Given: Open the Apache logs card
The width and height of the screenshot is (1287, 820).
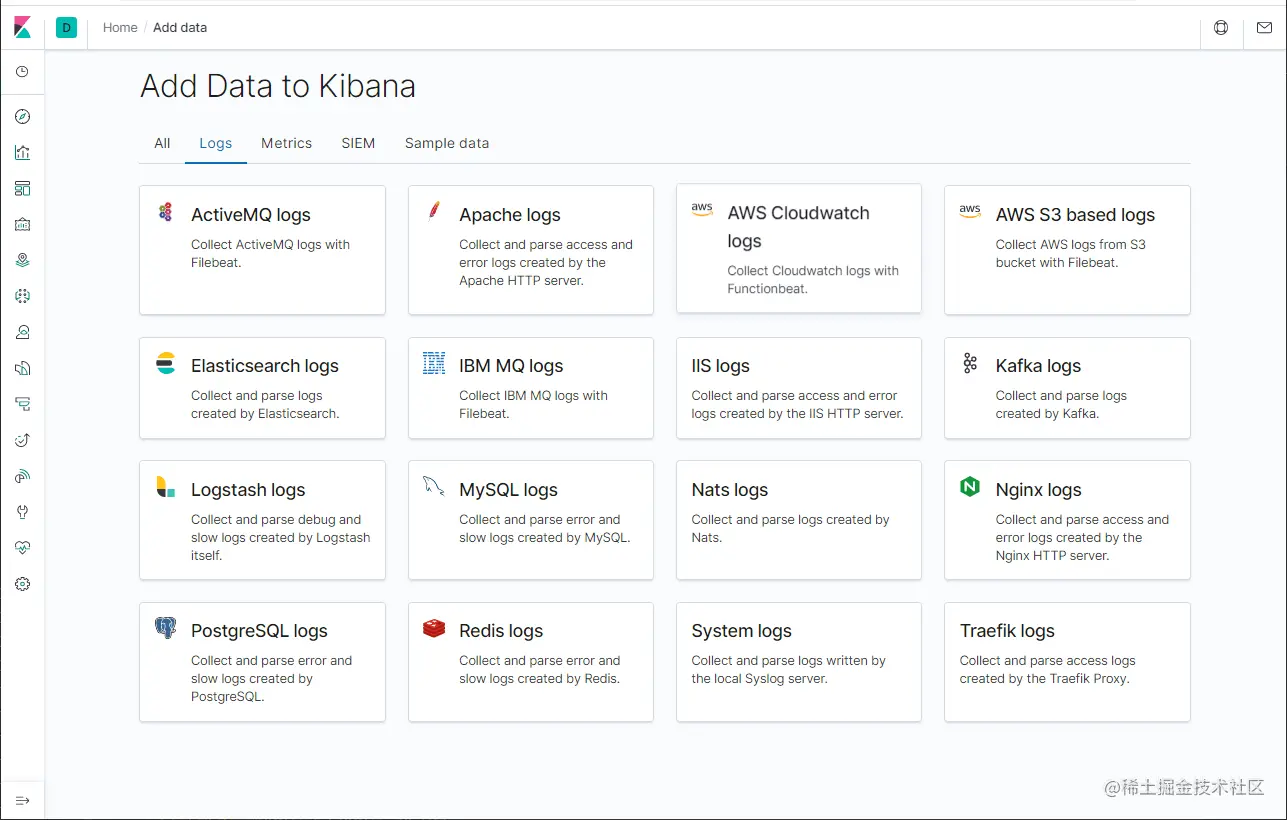Looking at the screenshot, I should click(530, 250).
